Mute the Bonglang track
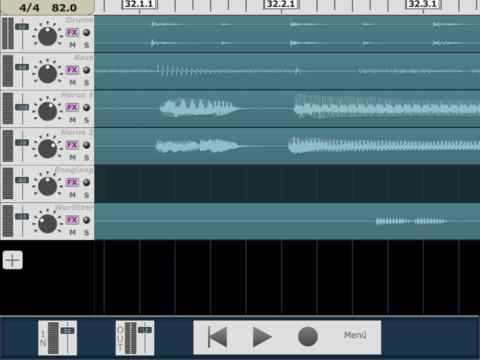This screenshot has height=360, width=480. point(73,195)
